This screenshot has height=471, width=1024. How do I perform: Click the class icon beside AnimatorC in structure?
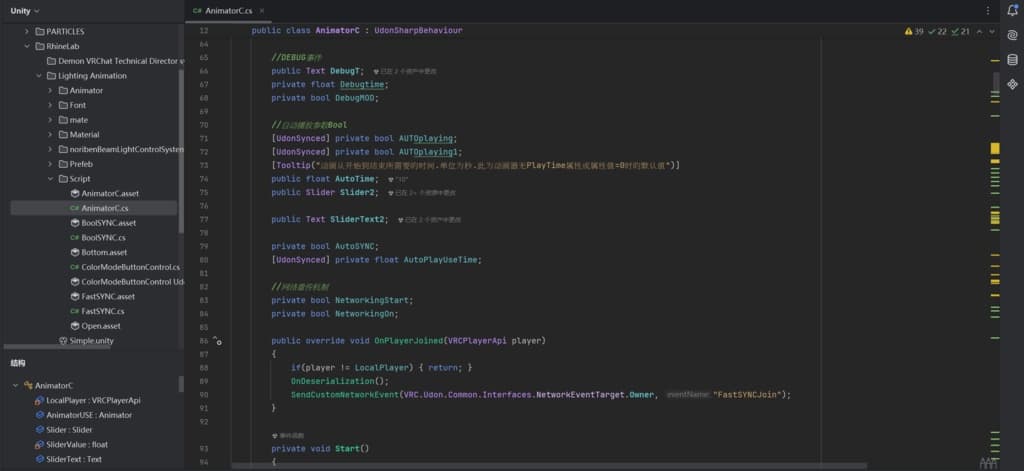[x=28, y=385]
